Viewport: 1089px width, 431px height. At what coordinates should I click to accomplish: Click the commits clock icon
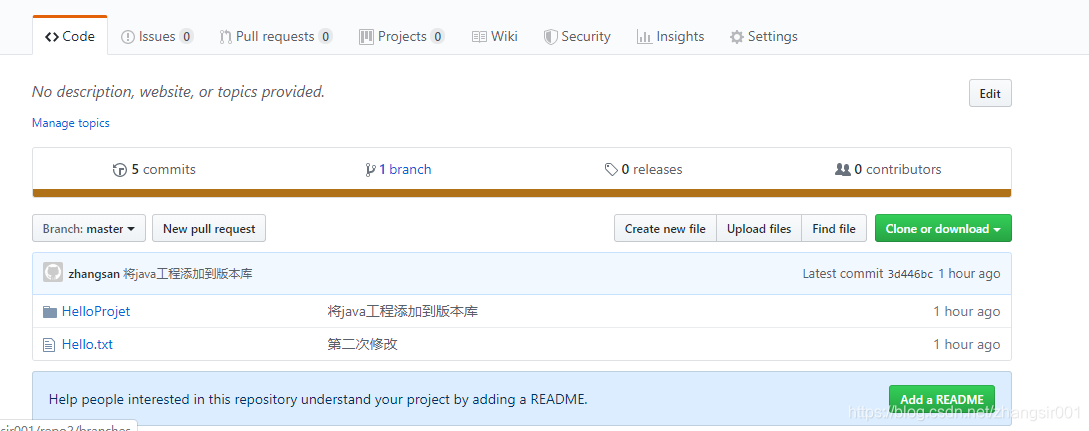tap(119, 169)
